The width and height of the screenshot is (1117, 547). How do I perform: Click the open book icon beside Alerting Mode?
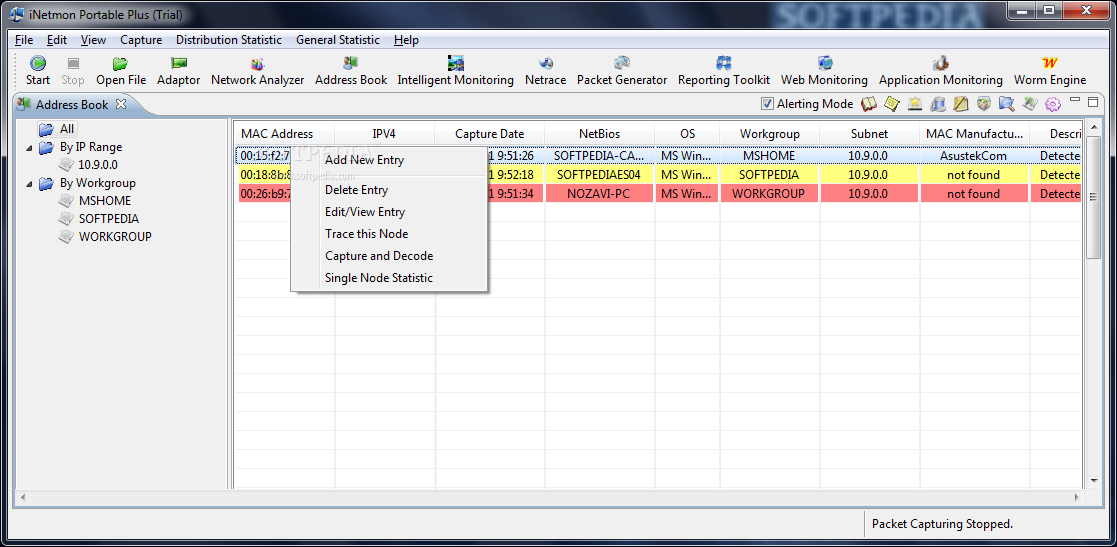click(x=868, y=104)
